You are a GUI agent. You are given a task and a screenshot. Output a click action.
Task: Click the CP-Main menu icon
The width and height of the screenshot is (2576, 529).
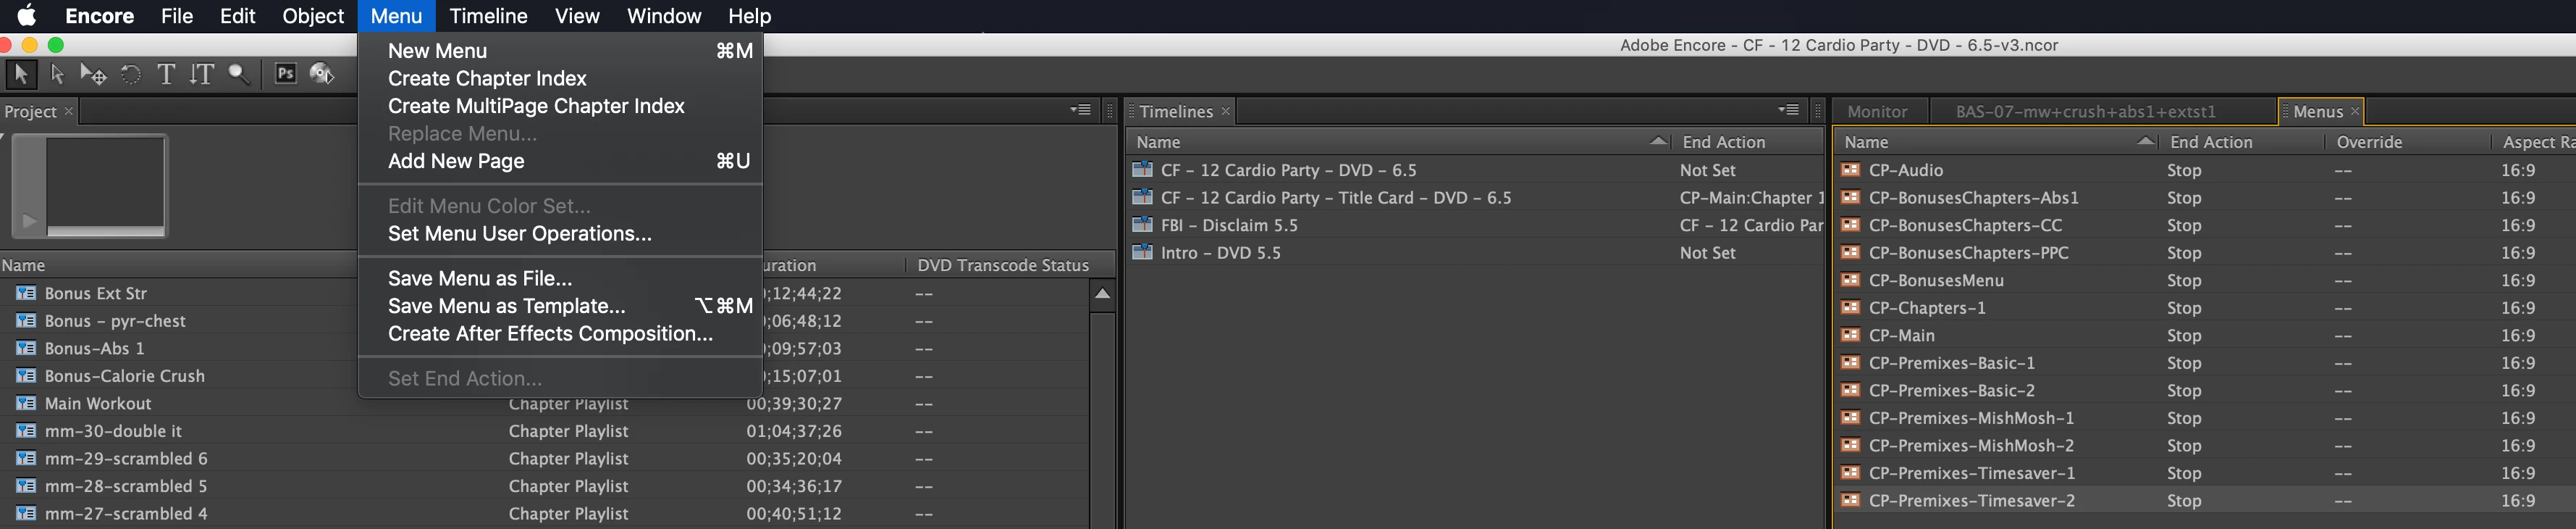(1850, 335)
